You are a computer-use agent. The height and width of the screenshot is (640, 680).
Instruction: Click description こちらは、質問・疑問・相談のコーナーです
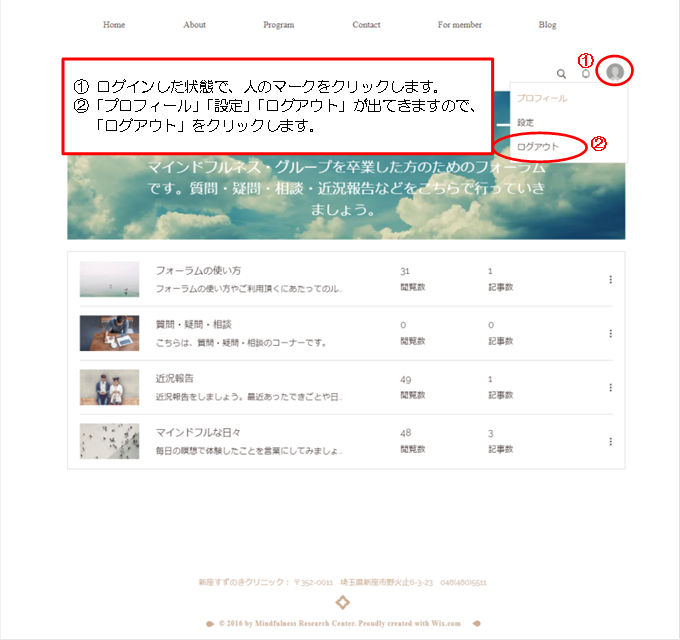[241, 343]
